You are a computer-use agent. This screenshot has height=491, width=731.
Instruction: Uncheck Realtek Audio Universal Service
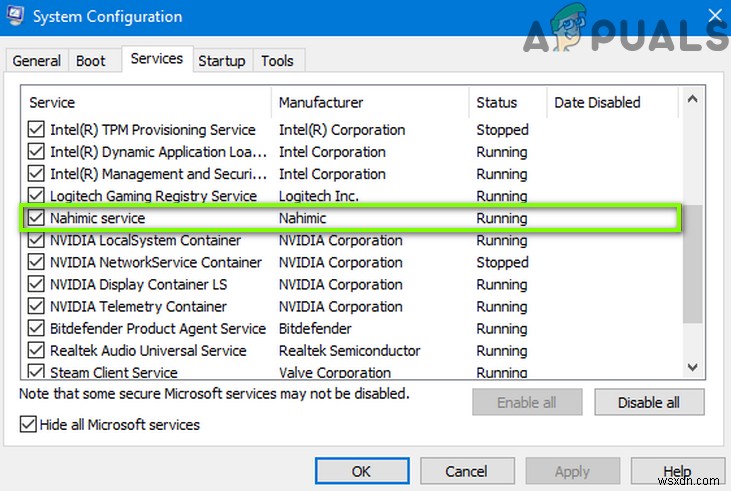pos(37,351)
